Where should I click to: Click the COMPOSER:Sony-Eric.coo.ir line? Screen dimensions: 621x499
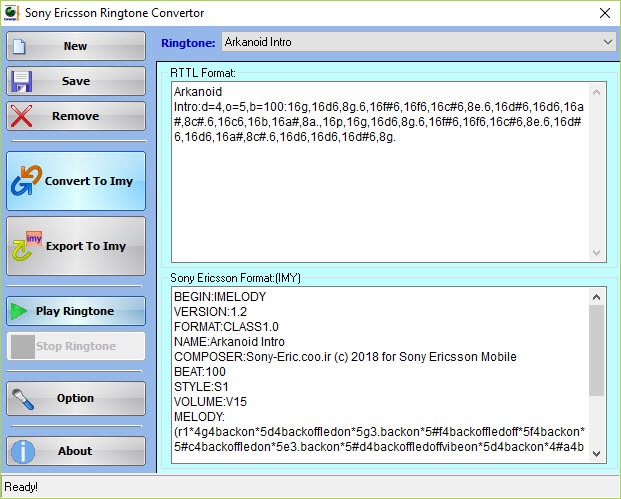tap(345, 357)
